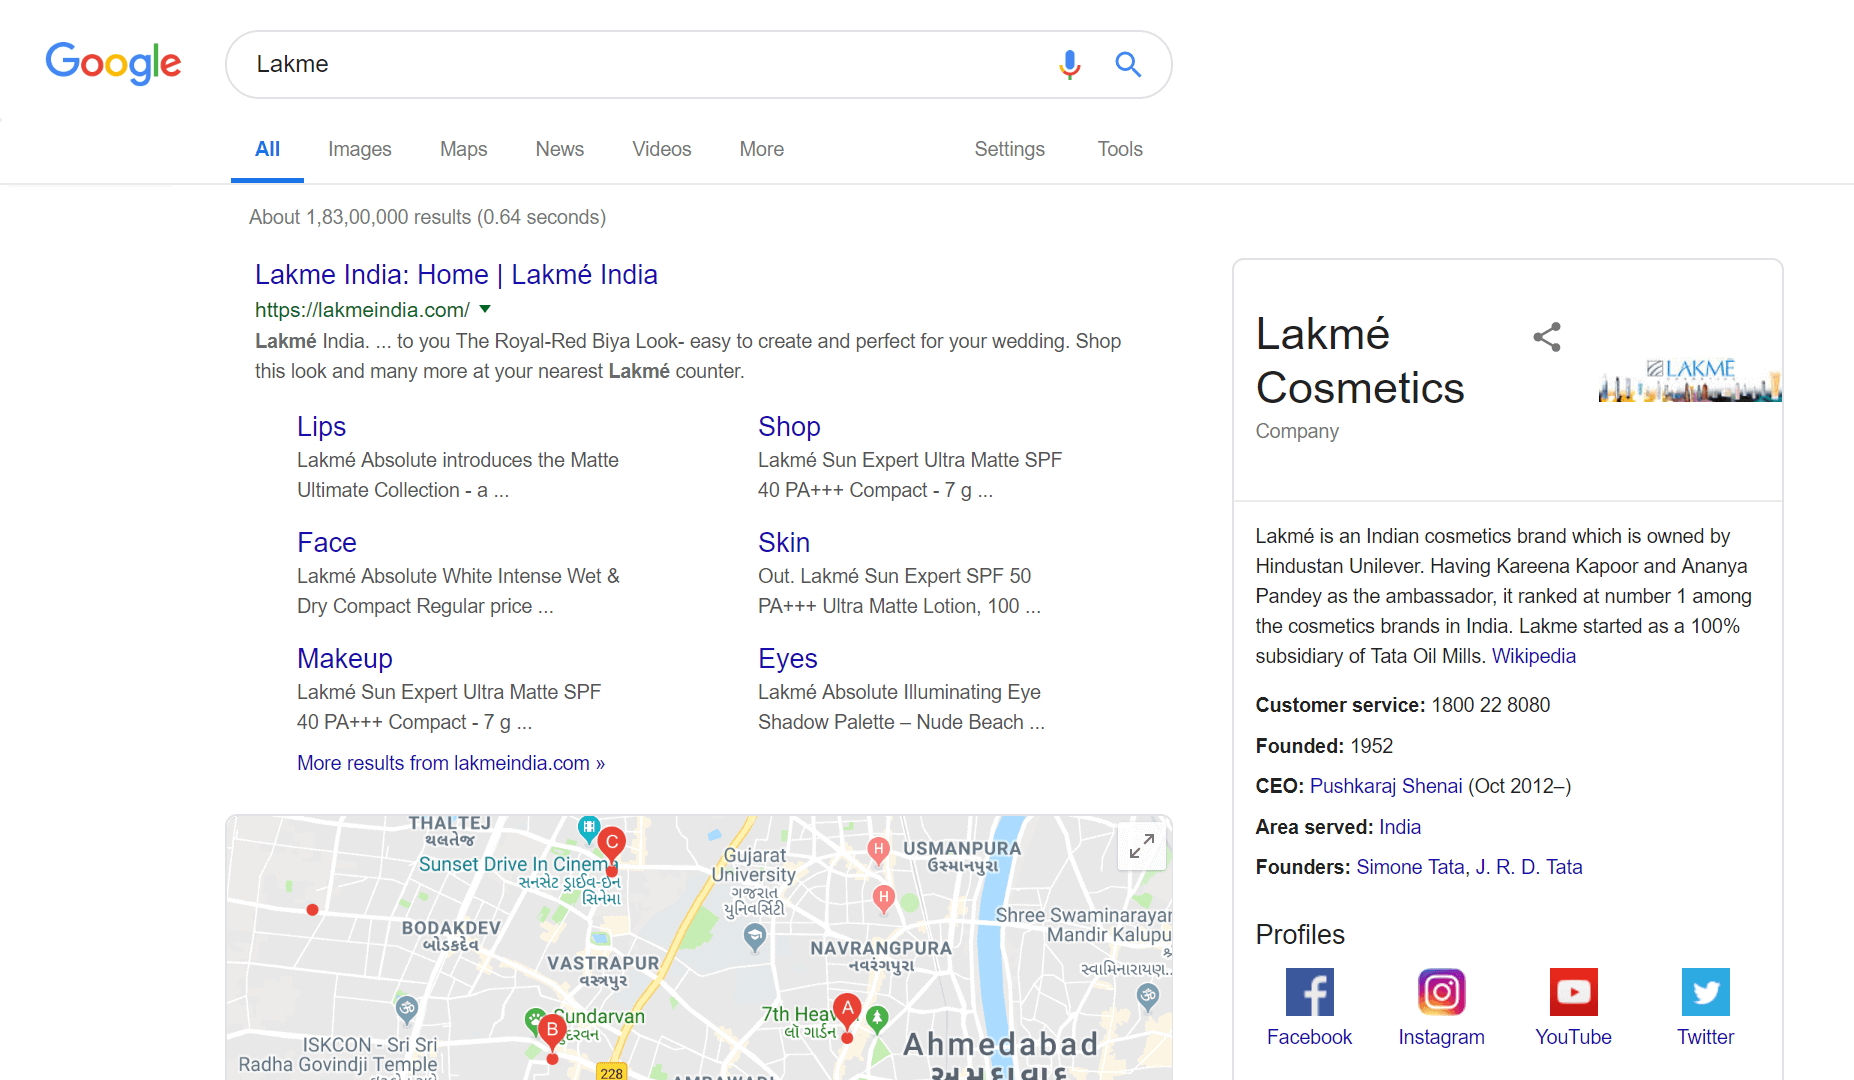Screen dimensions: 1854x1080
Task: Click the voice search microphone icon
Action: tap(1069, 65)
